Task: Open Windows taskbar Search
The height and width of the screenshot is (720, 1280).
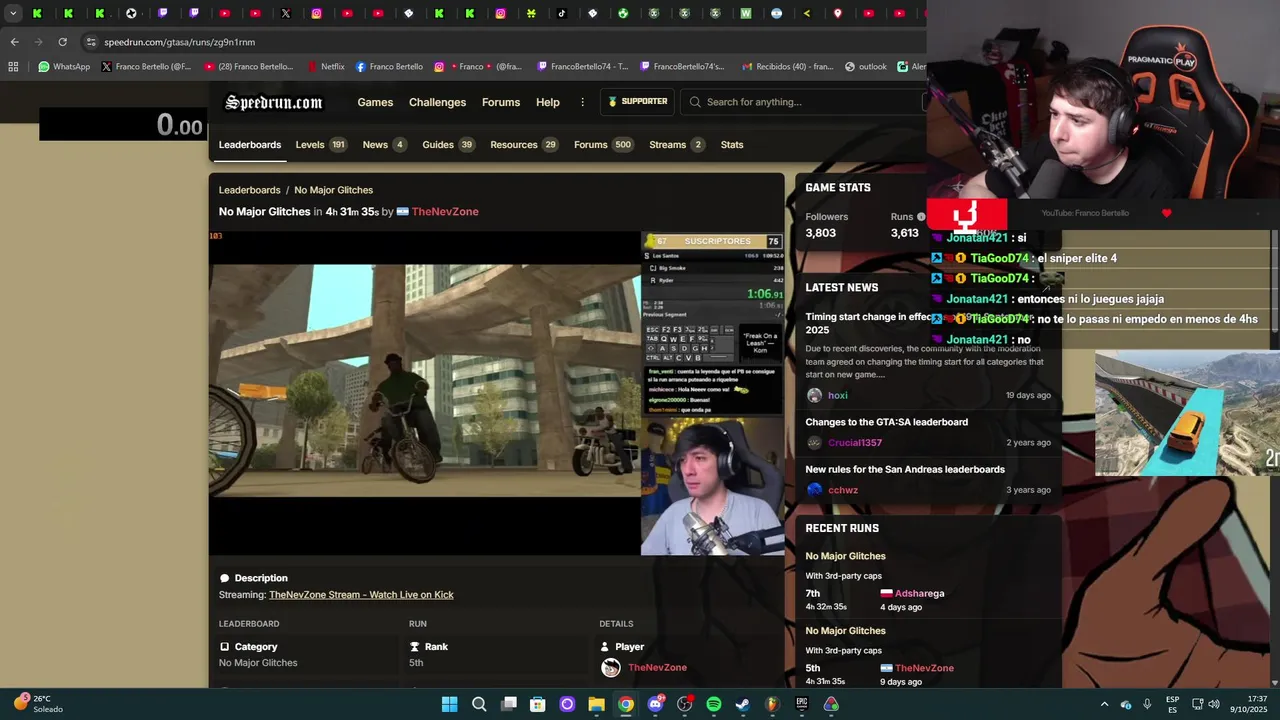Action: tap(479, 704)
